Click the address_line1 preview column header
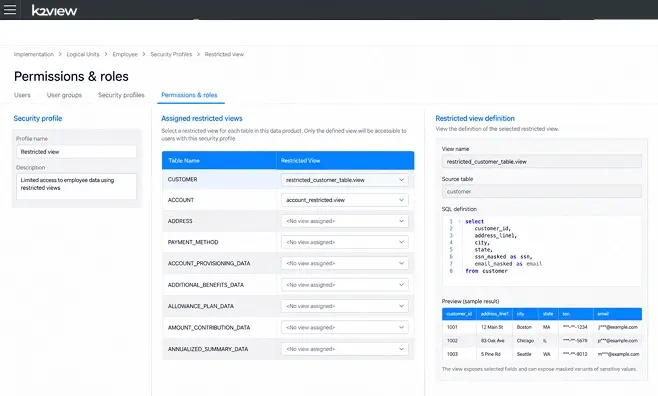The height and width of the screenshot is (396, 658). point(494,314)
